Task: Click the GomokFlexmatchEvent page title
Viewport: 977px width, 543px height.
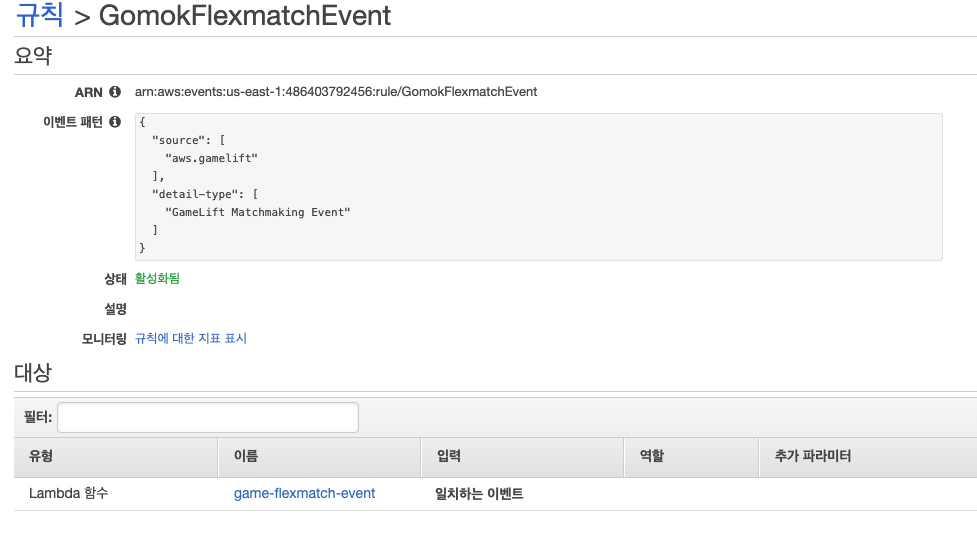Action: (x=245, y=16)
